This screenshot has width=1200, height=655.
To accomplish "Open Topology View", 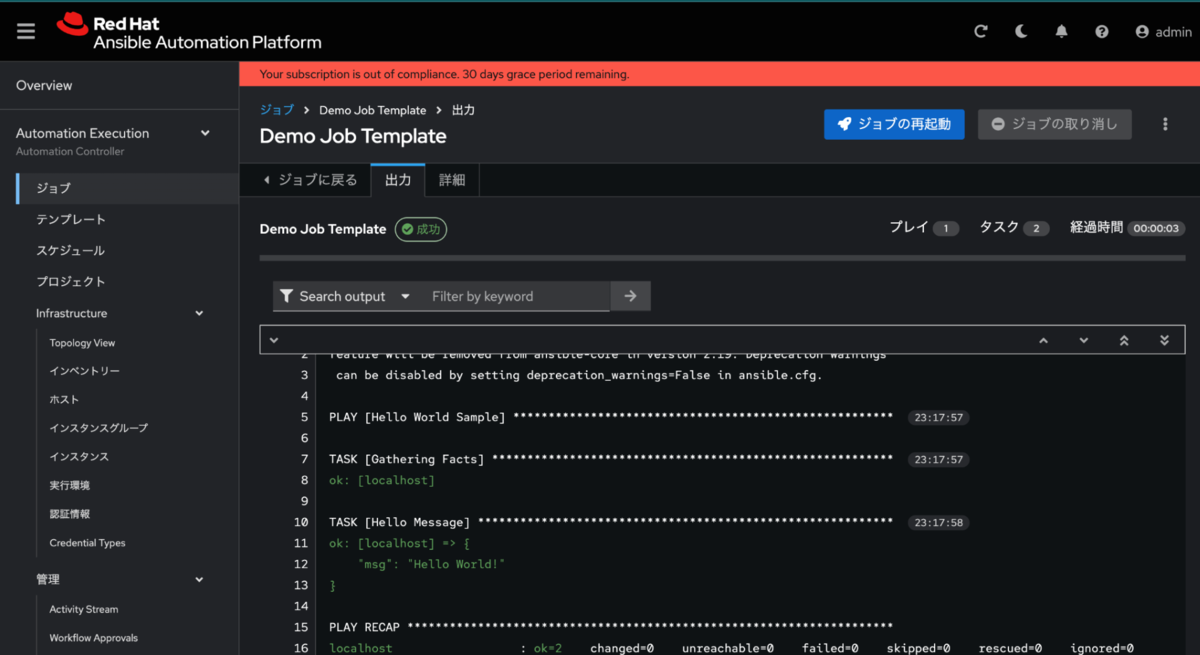I will point(82,343).
